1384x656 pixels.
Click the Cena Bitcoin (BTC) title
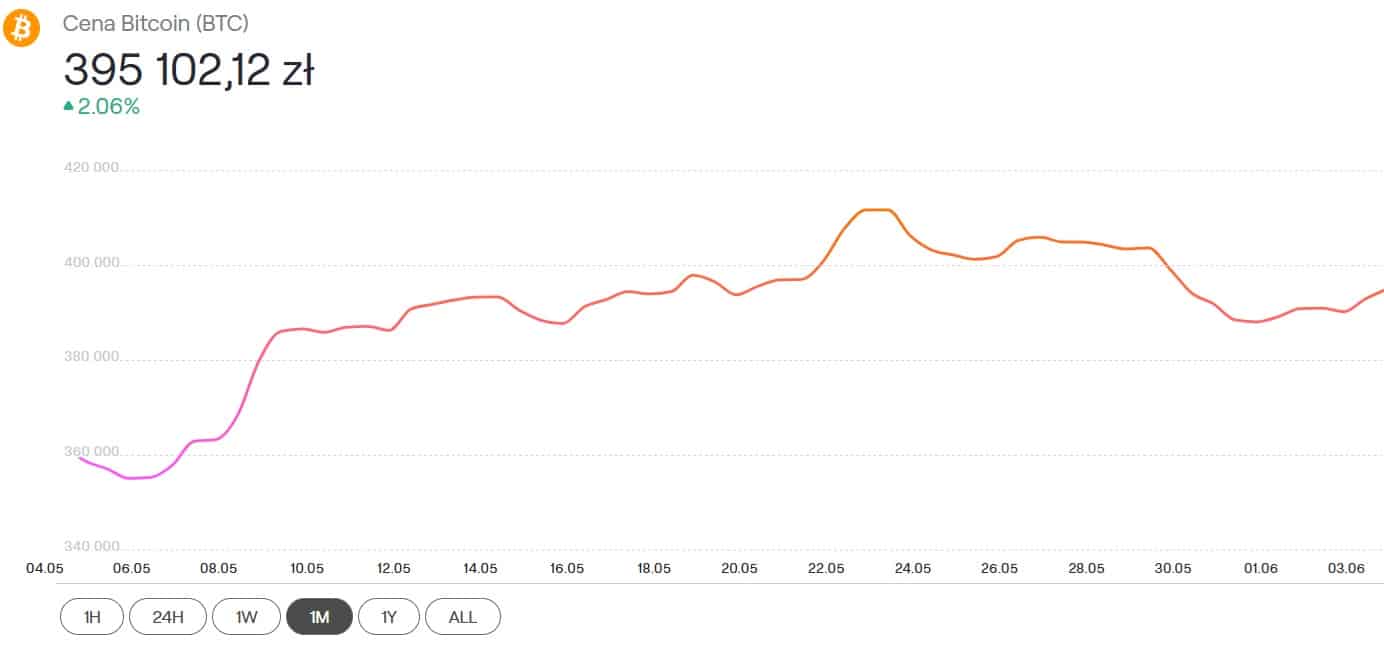coord(156,23)
